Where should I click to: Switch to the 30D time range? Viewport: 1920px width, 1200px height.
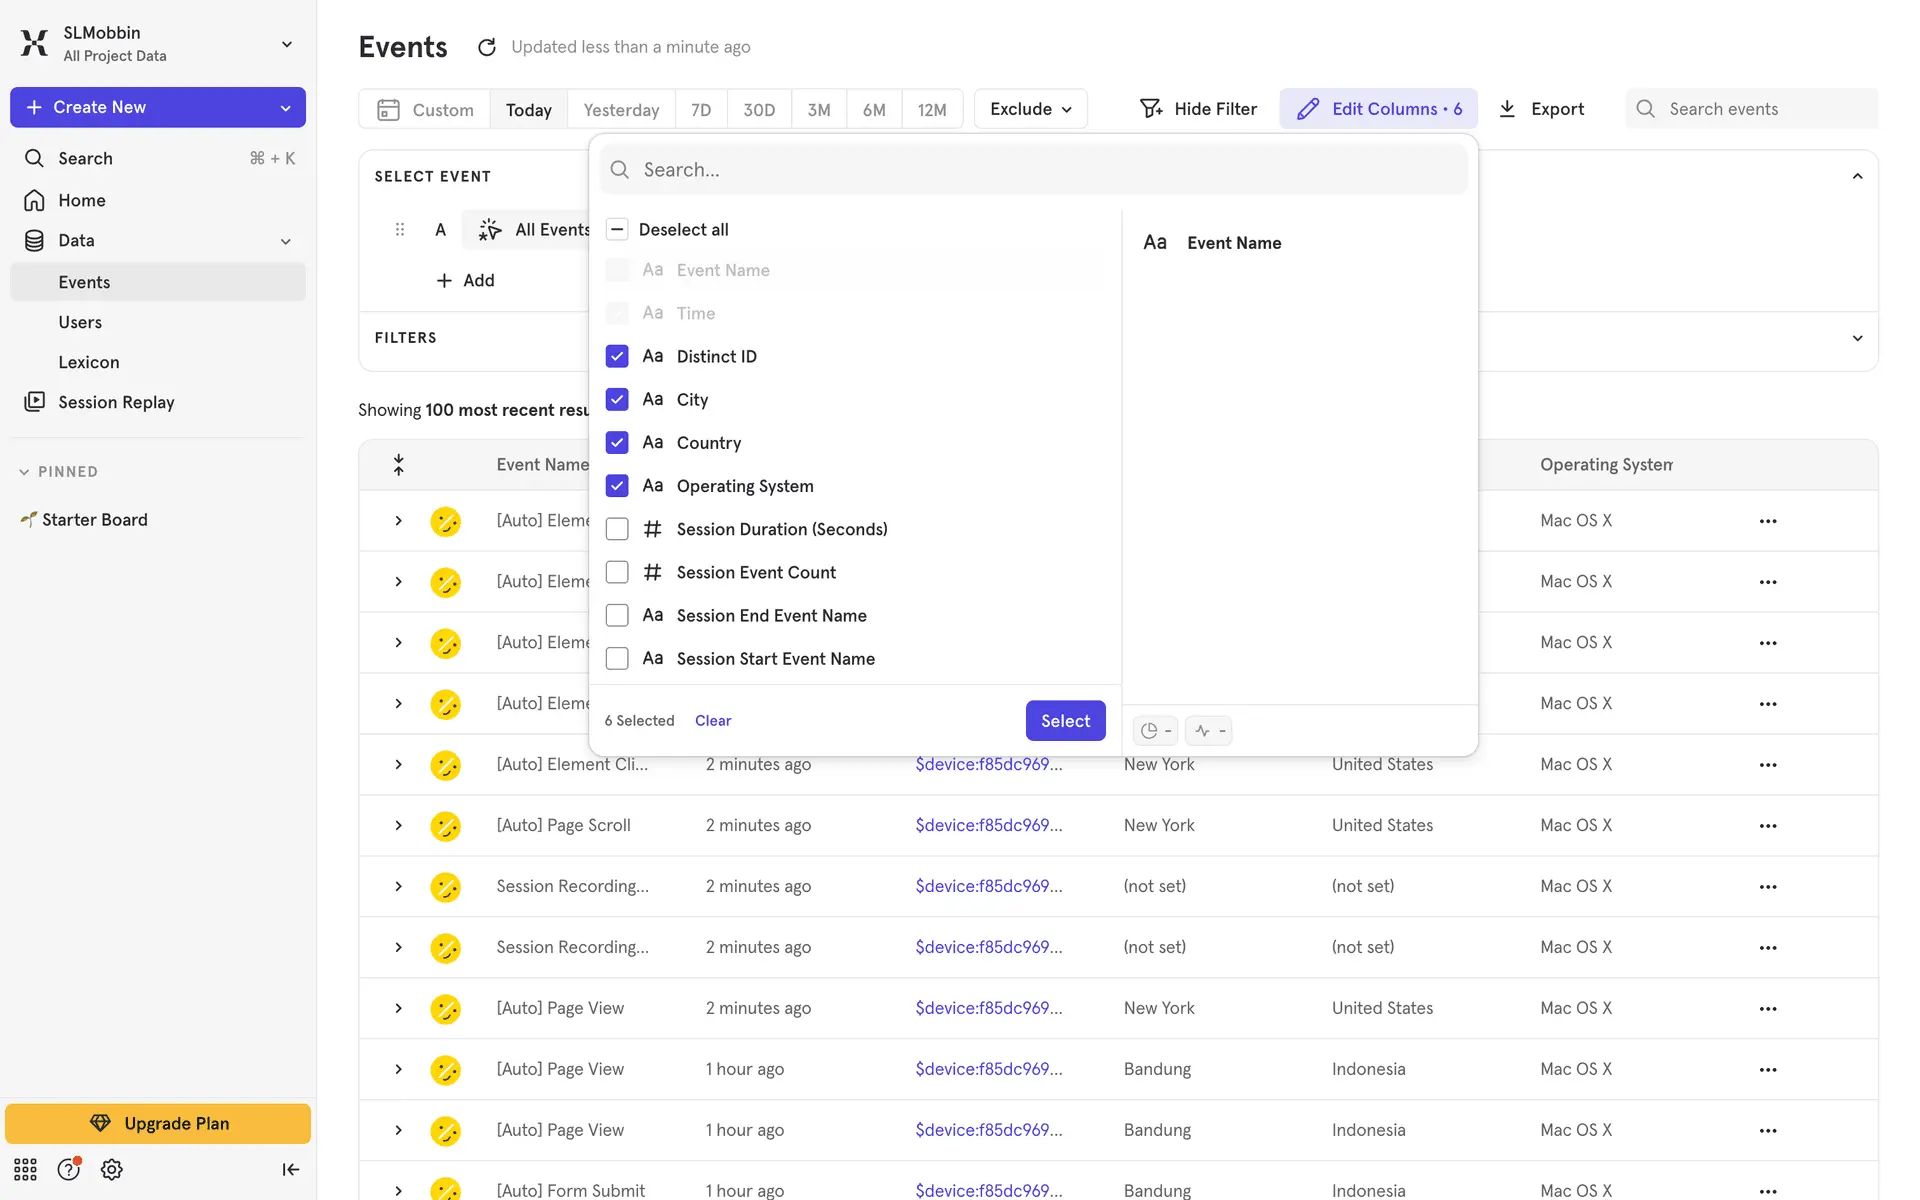click(759, 110)
